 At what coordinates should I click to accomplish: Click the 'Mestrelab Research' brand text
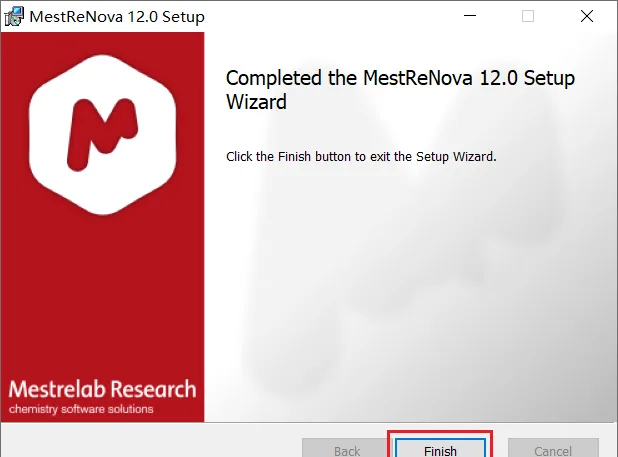pyautogui.click(x=102, y=389)
